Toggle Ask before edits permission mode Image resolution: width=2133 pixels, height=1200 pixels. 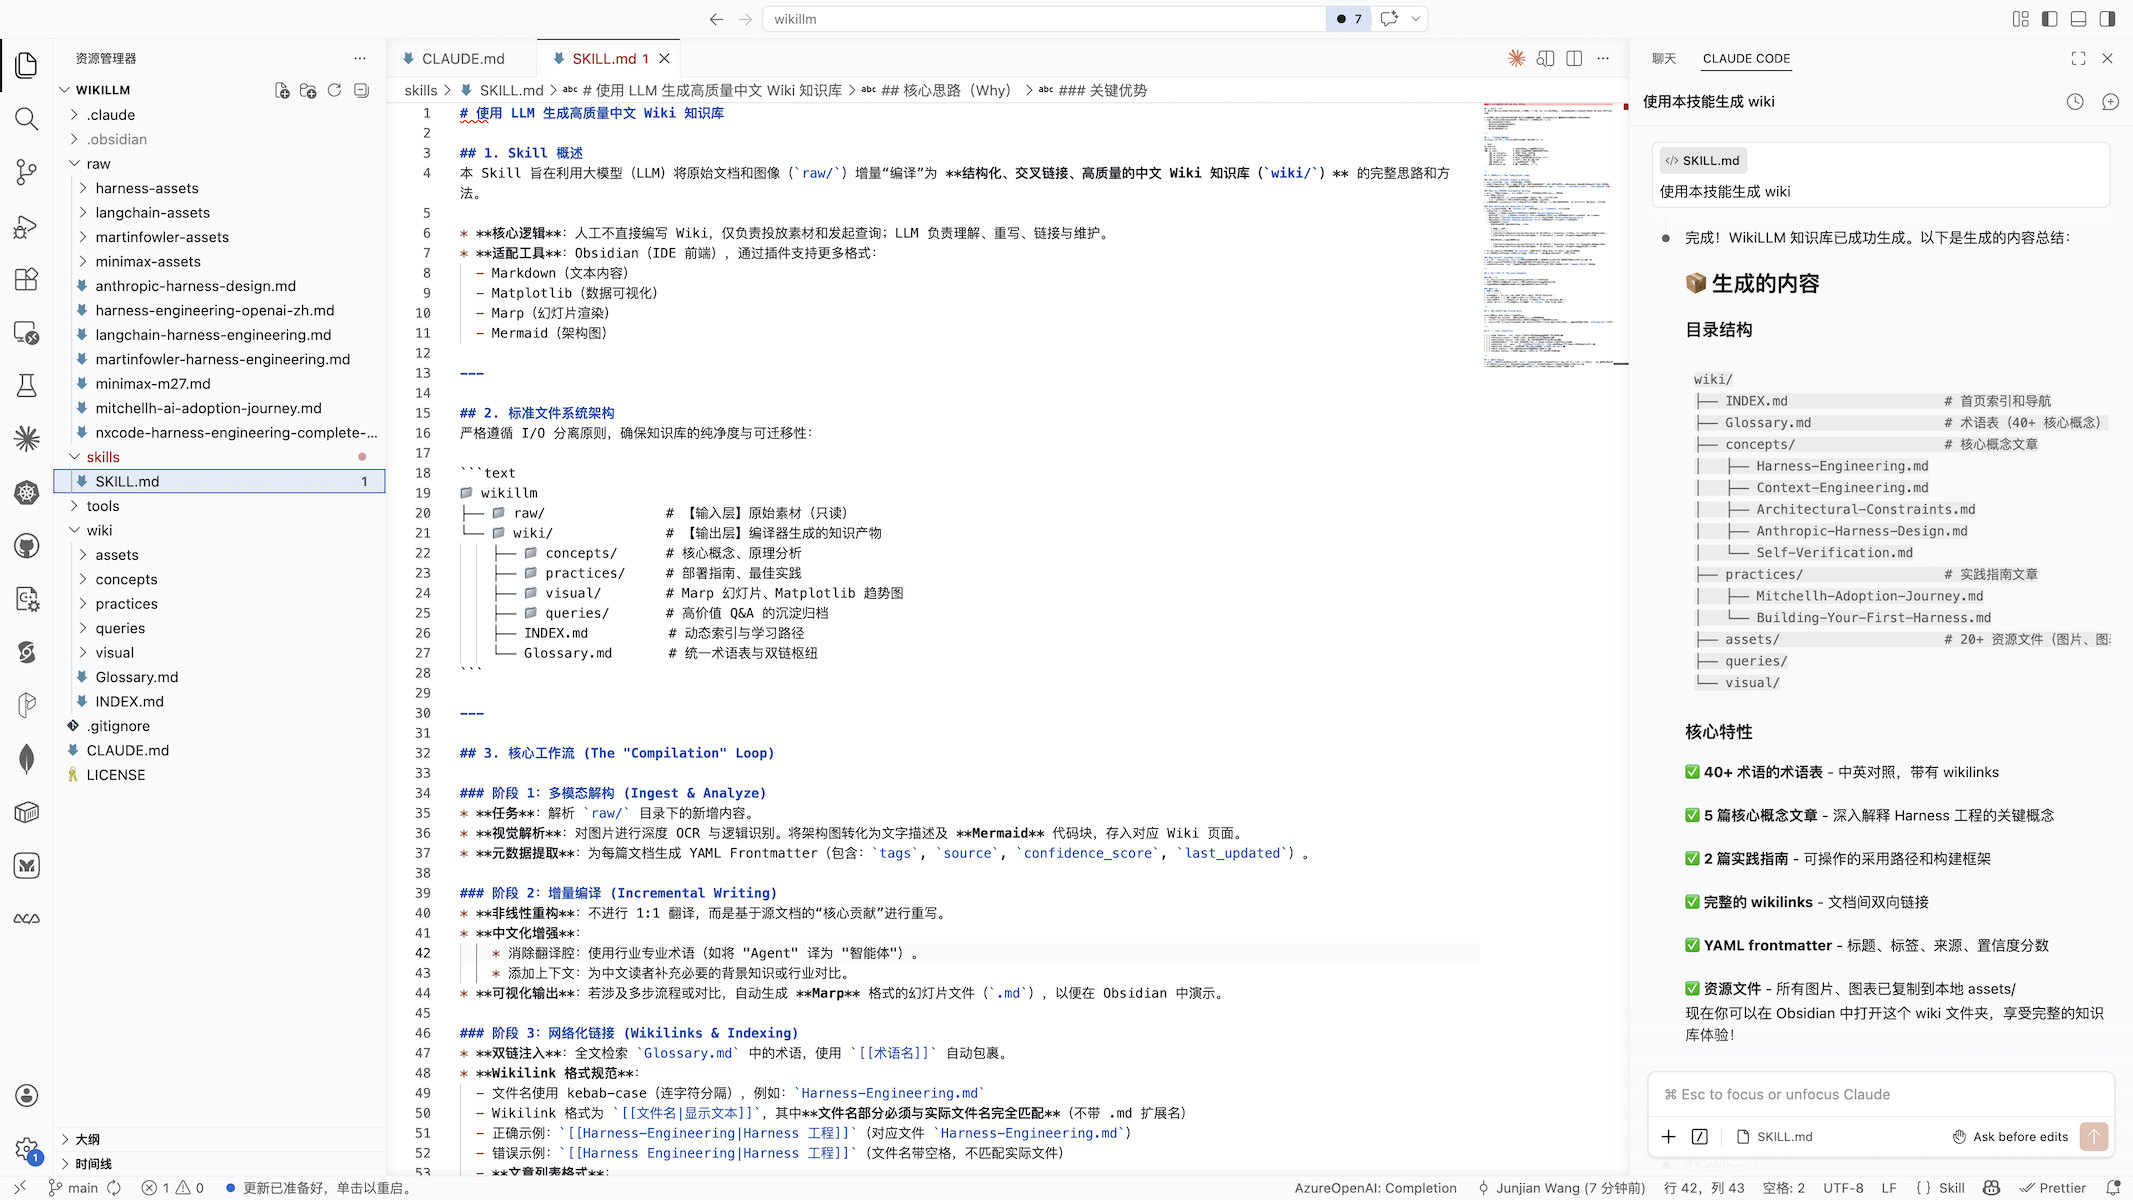(x=2010, y=1136)
